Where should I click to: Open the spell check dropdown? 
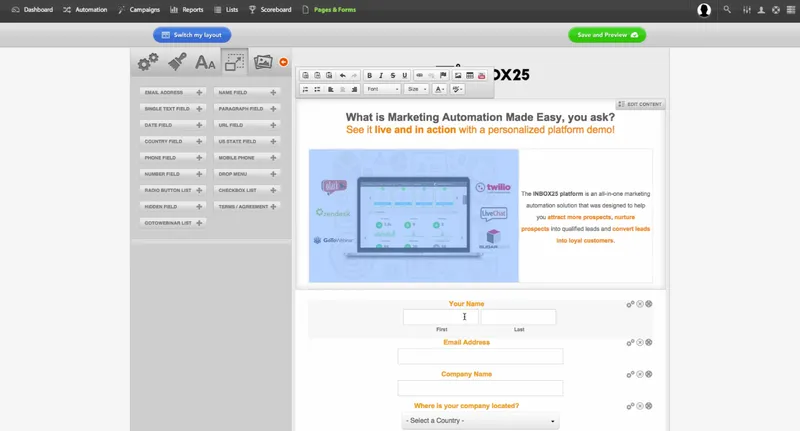click(x=457, y=89)
